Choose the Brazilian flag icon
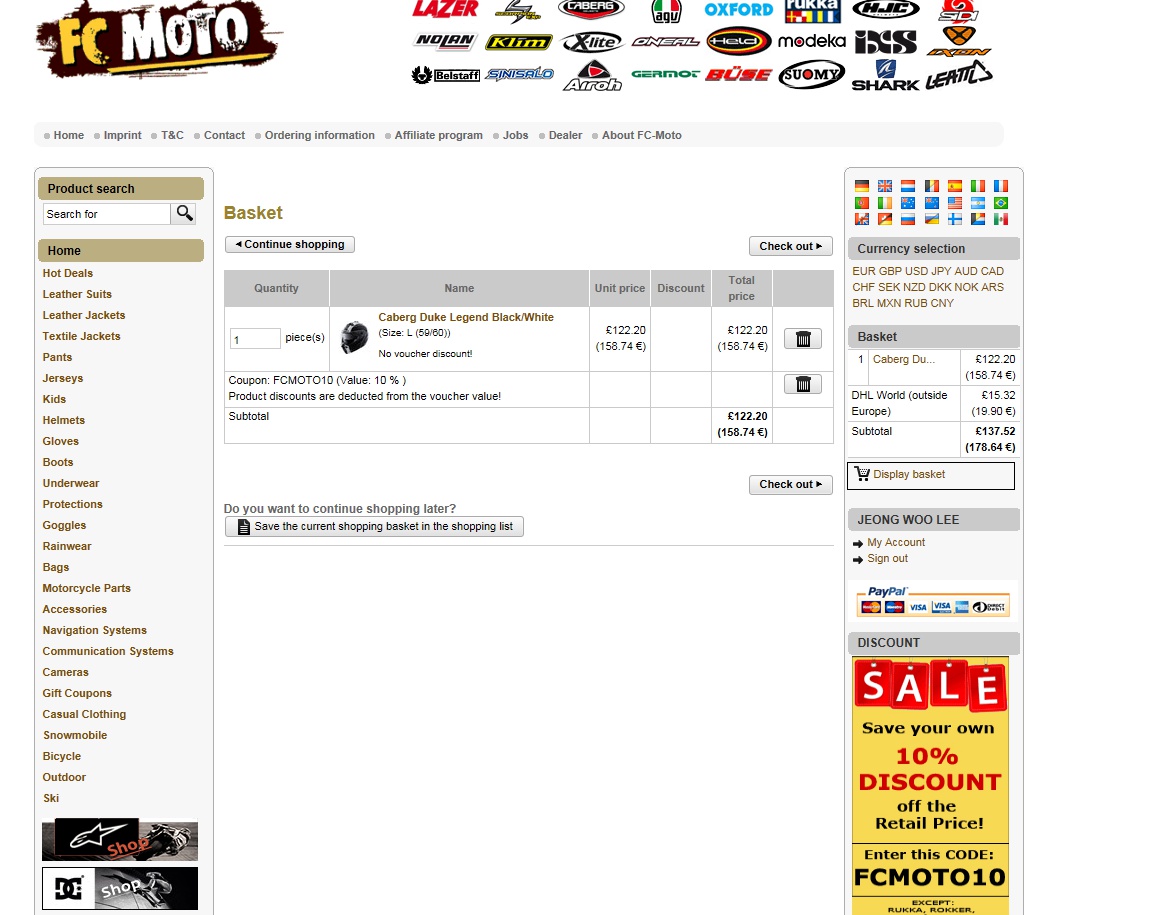The width and height of the screenshot is (1159, 915). (1000, 203)
